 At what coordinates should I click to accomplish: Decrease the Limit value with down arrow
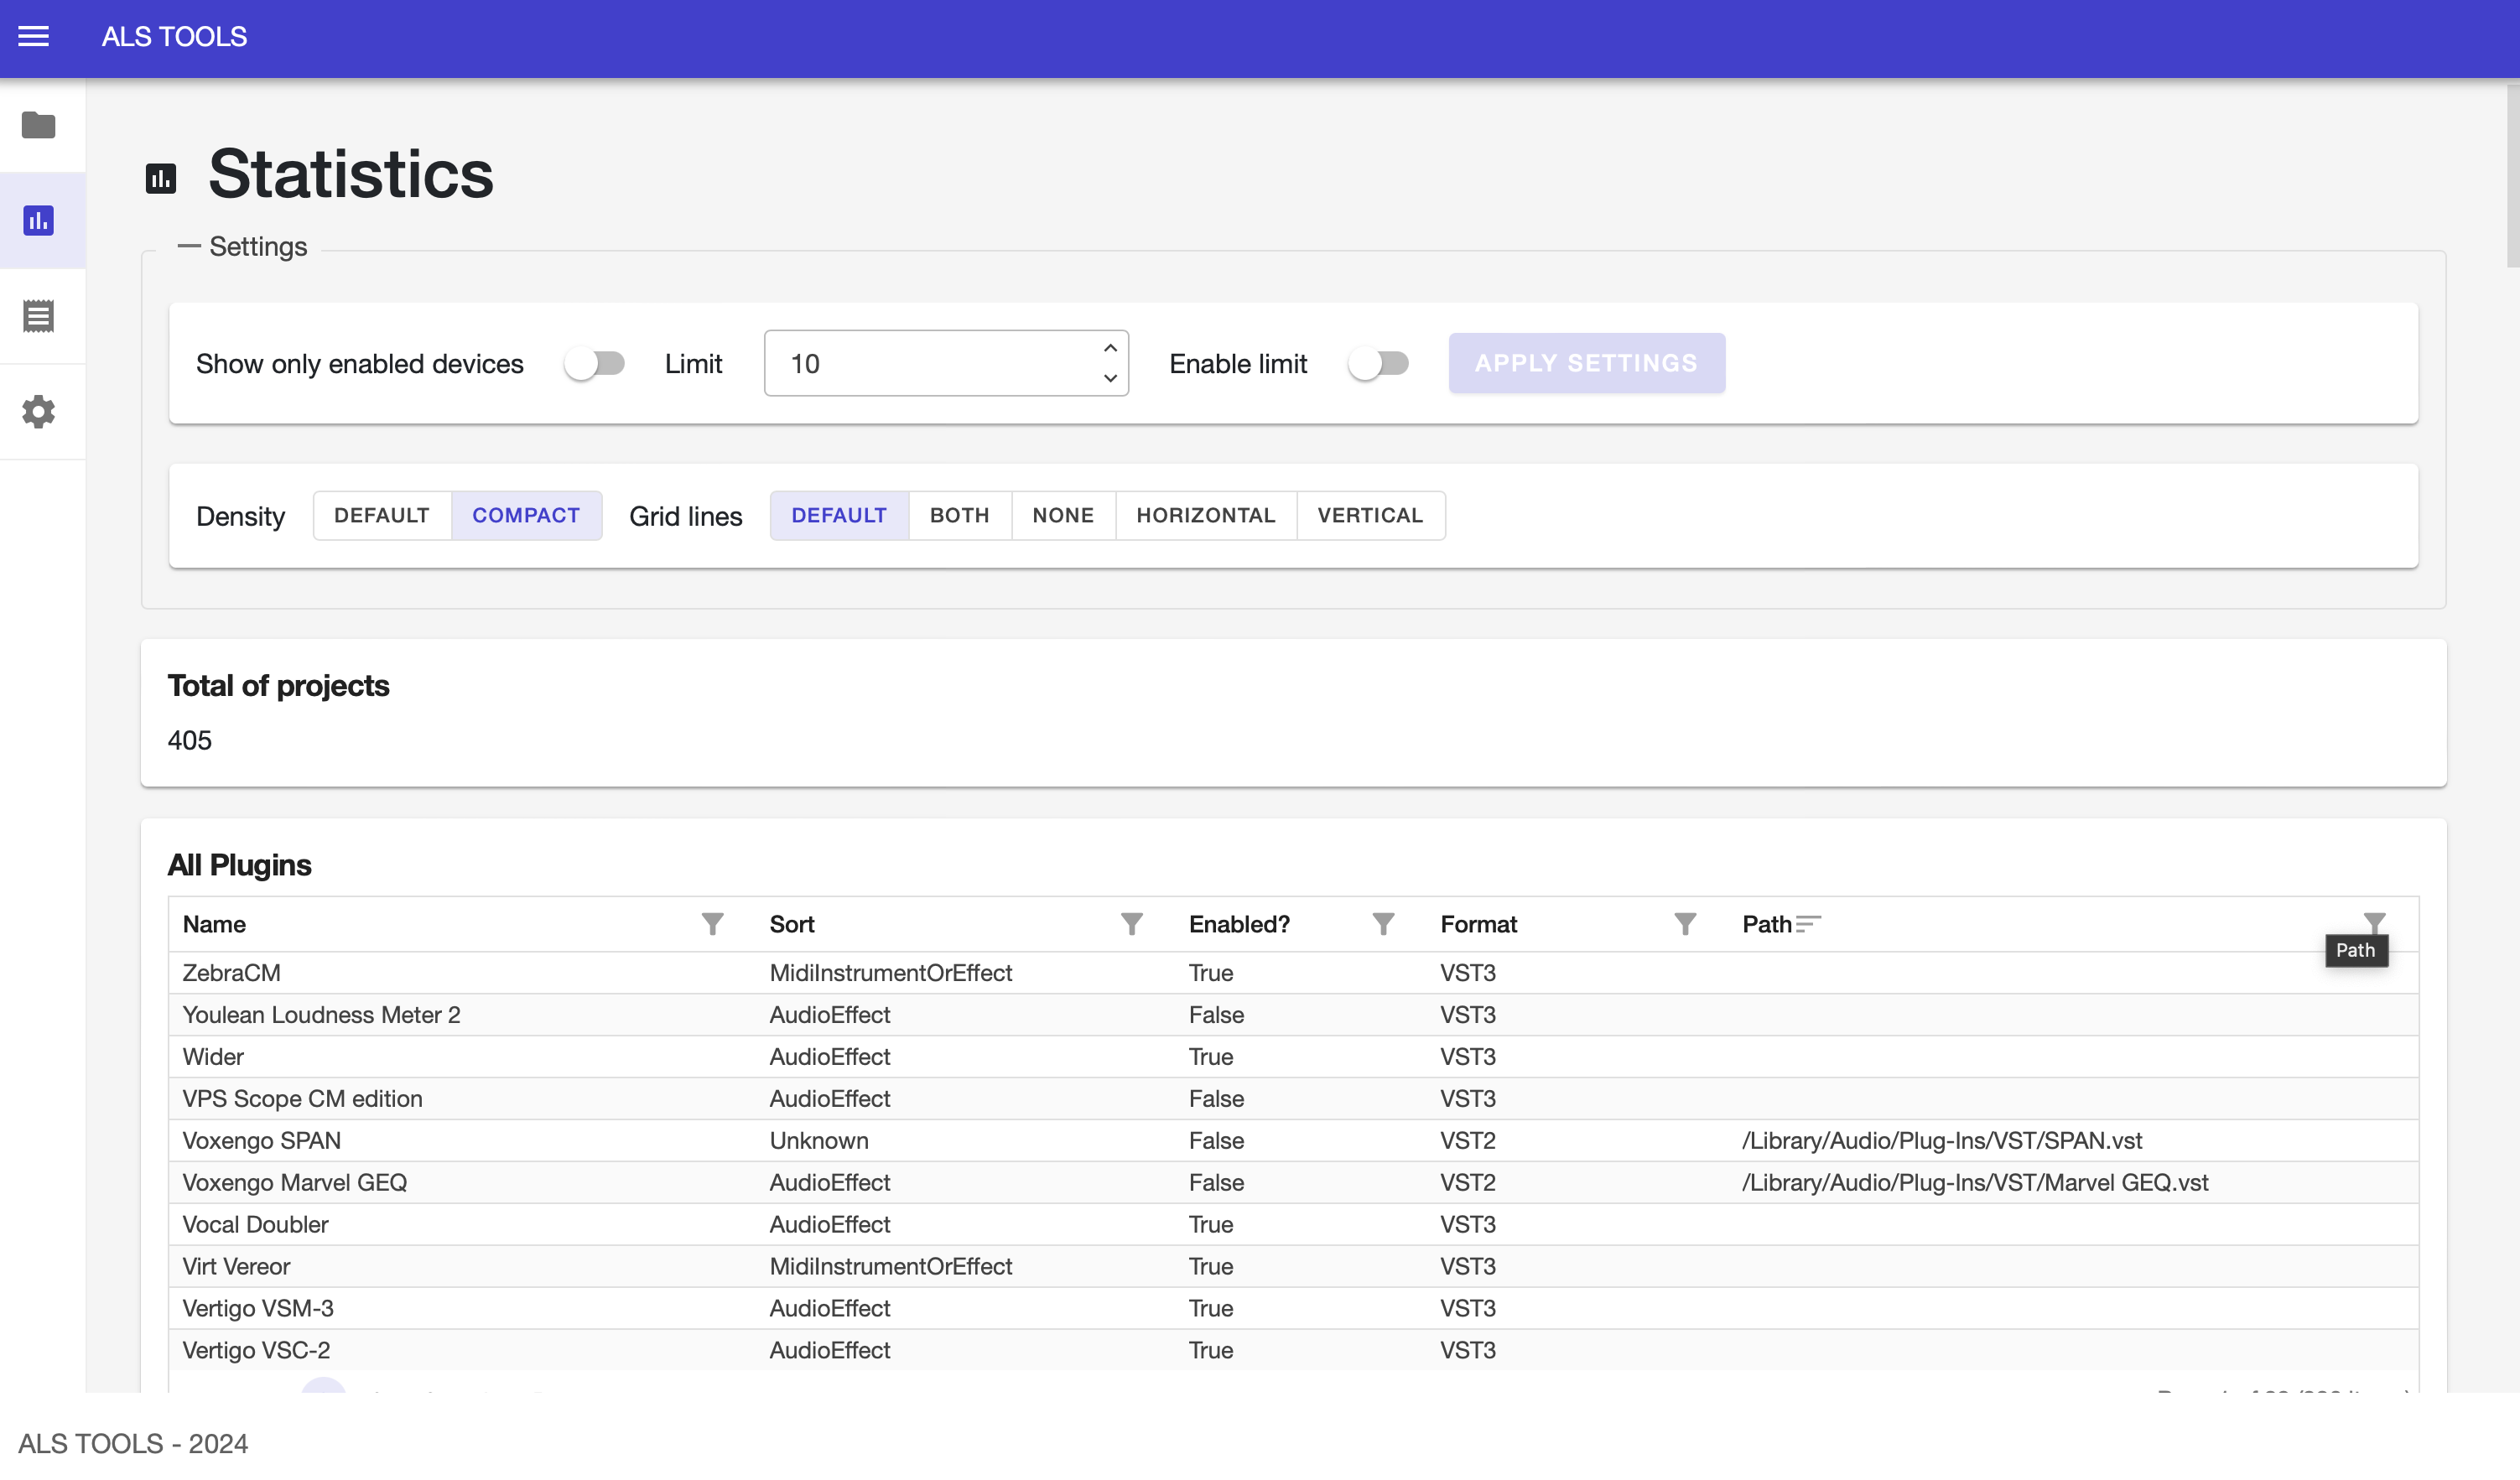(1110, 378)
